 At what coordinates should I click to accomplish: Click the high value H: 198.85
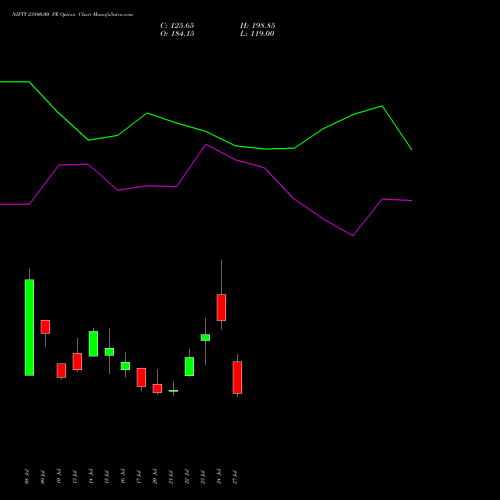[x=257, y=26]
